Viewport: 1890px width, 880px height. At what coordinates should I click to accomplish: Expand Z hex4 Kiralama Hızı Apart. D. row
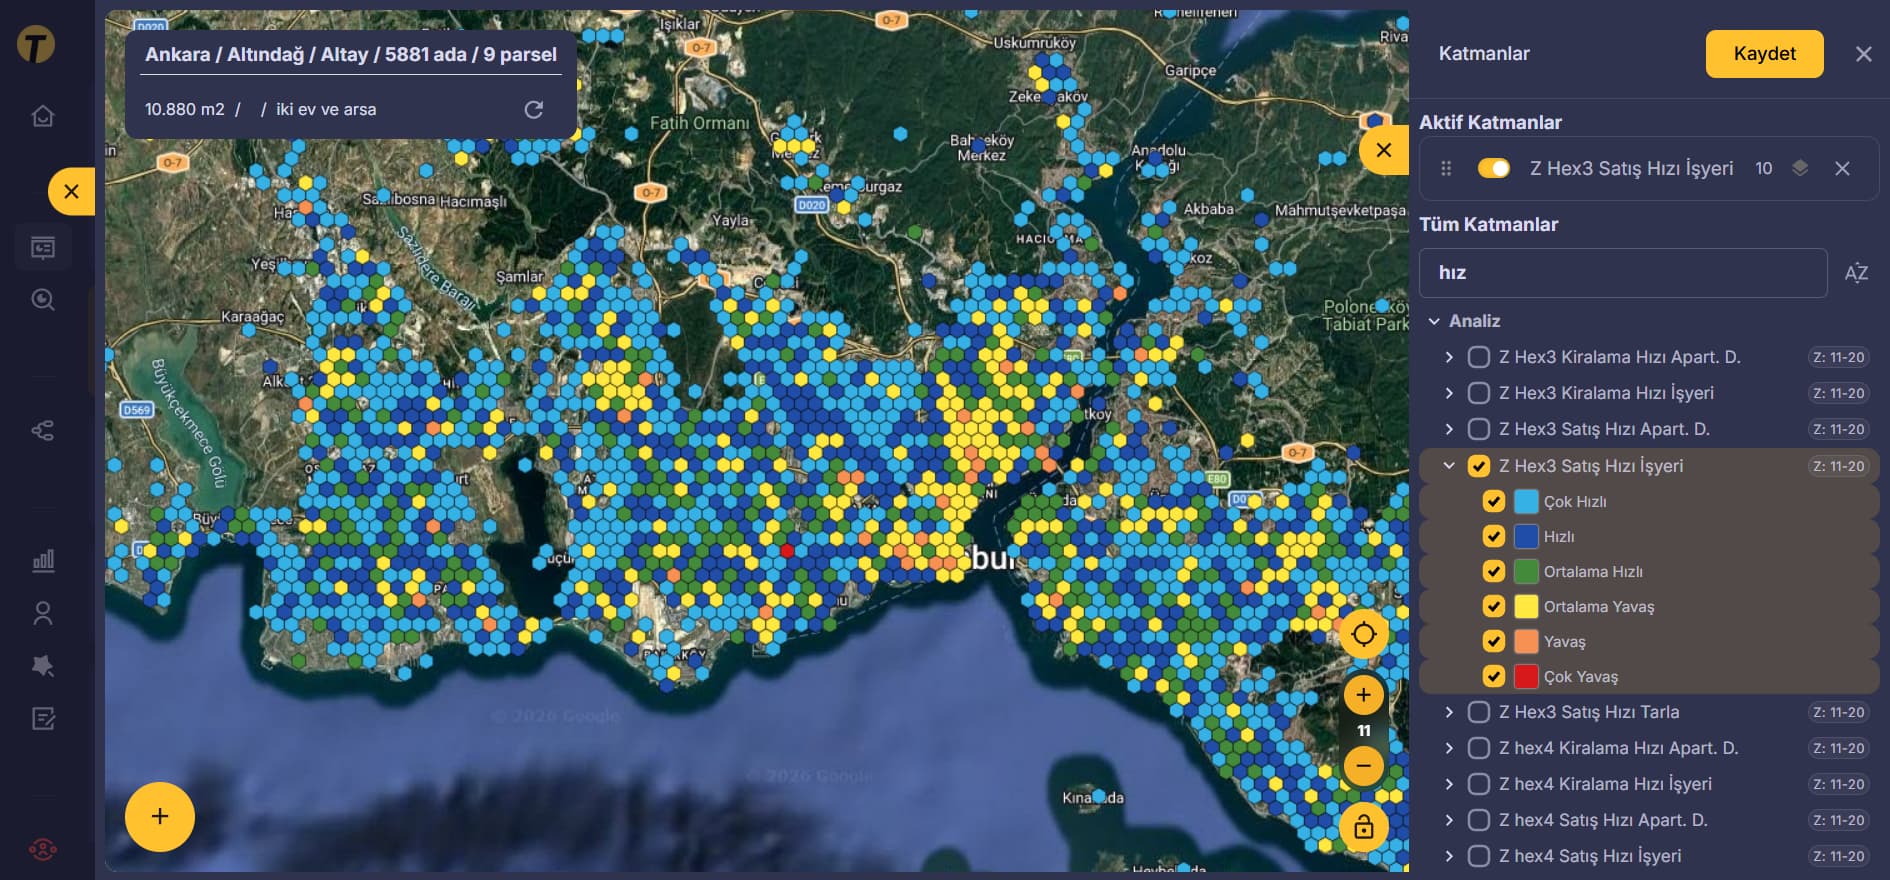tap(1449, 748)
